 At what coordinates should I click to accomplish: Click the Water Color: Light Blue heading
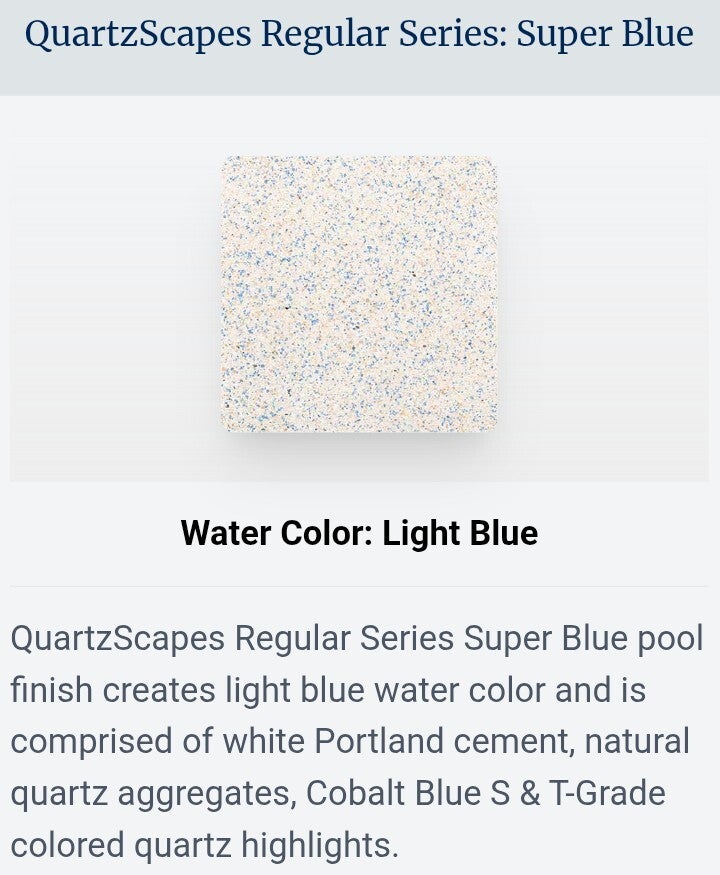(359, 533)
